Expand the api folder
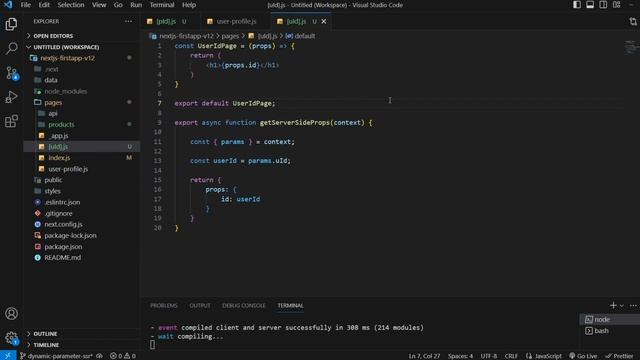Viewport: 640px width, 360px height. click(x=82, y=113)
